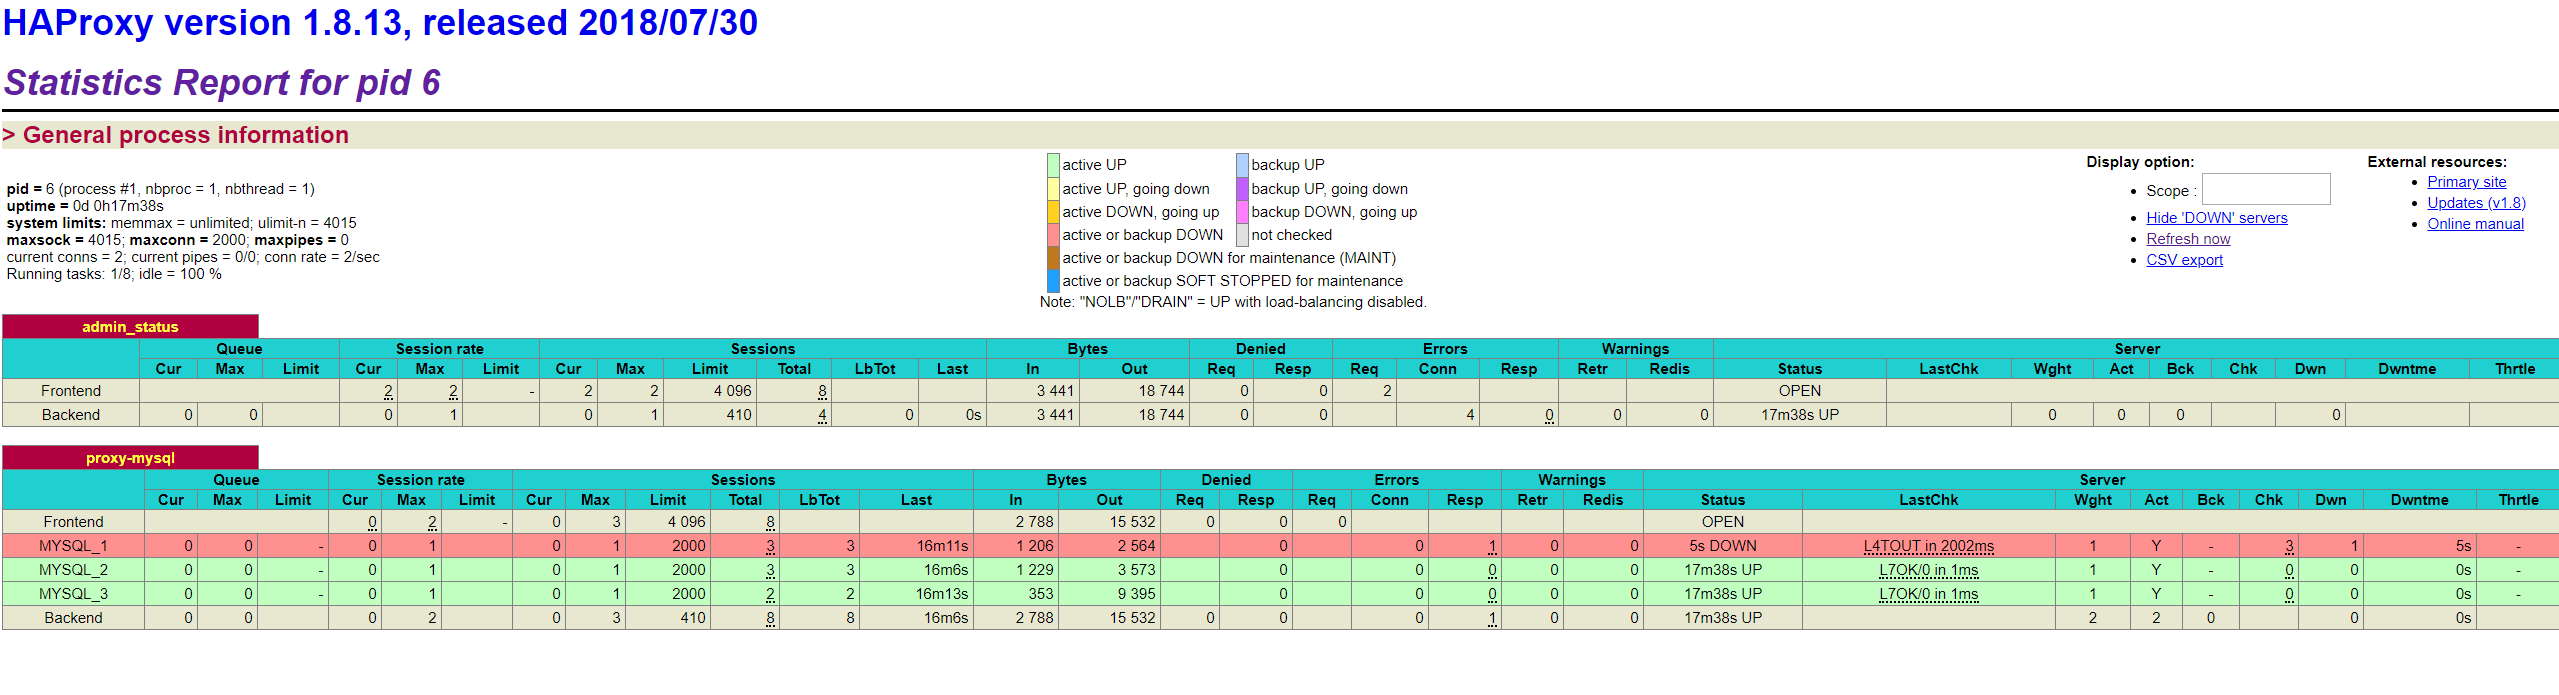2559x695 pixels.
Task: Click the 'backup UP' legend color box
Action: pos(1242,165)
